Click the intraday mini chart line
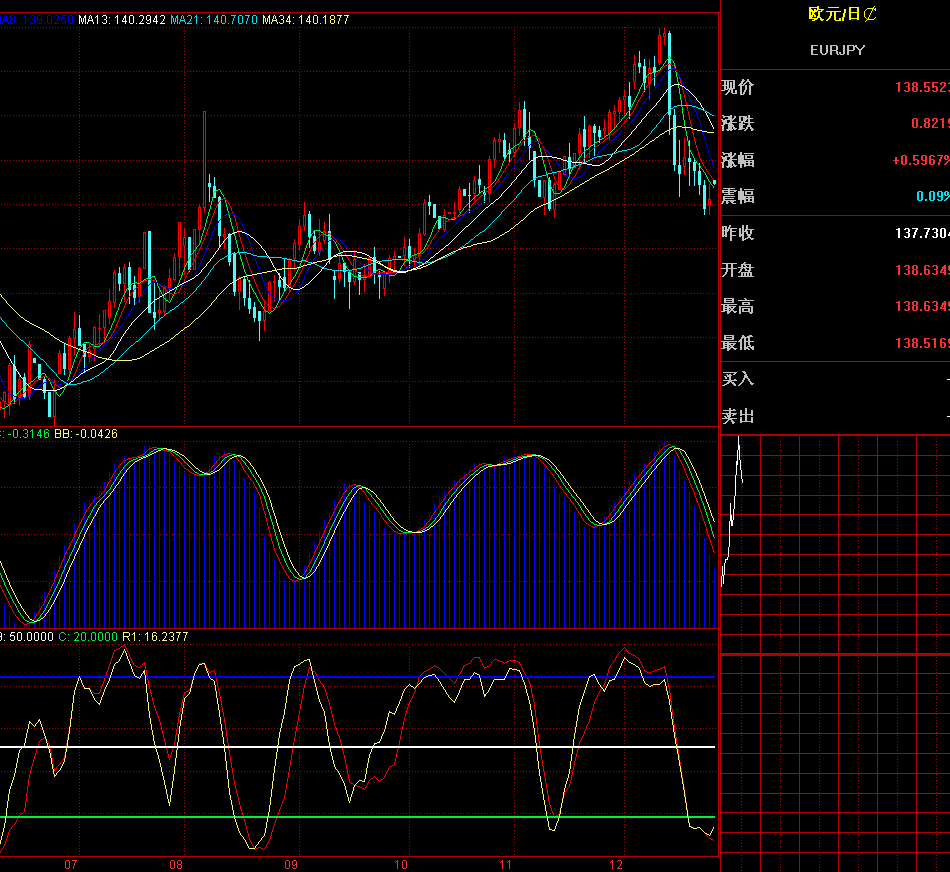Image resolution: width=950 pixels, height=872 pixels. 732,512
